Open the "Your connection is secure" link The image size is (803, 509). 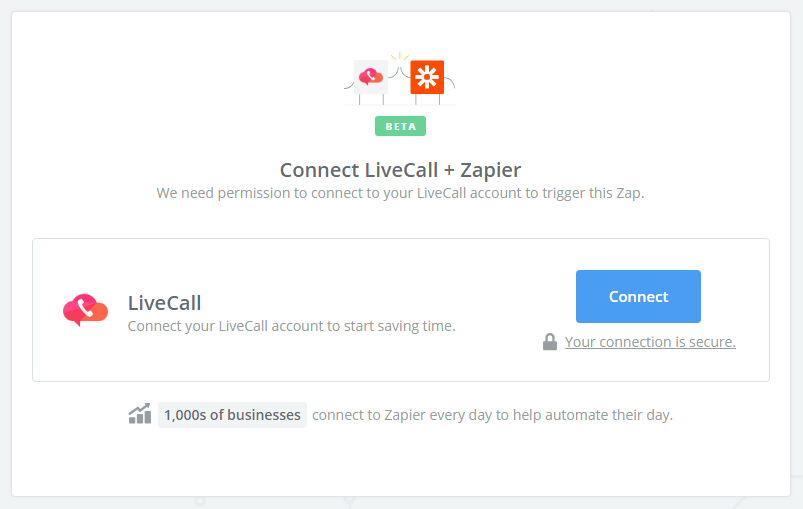click(650, 342)
